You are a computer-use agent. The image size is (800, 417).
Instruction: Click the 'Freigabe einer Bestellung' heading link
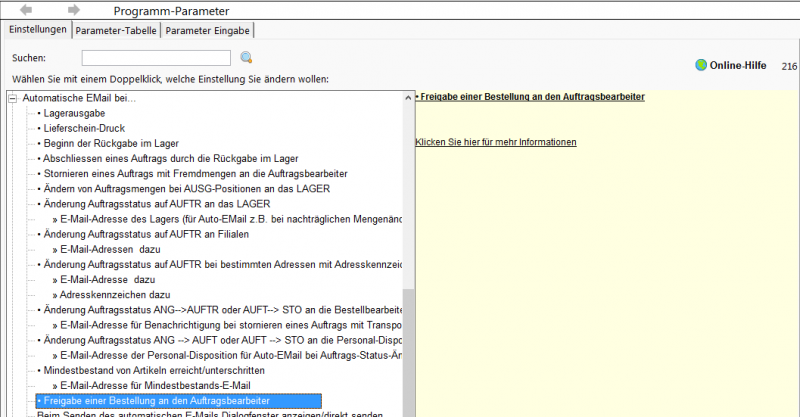coord(530,97)
